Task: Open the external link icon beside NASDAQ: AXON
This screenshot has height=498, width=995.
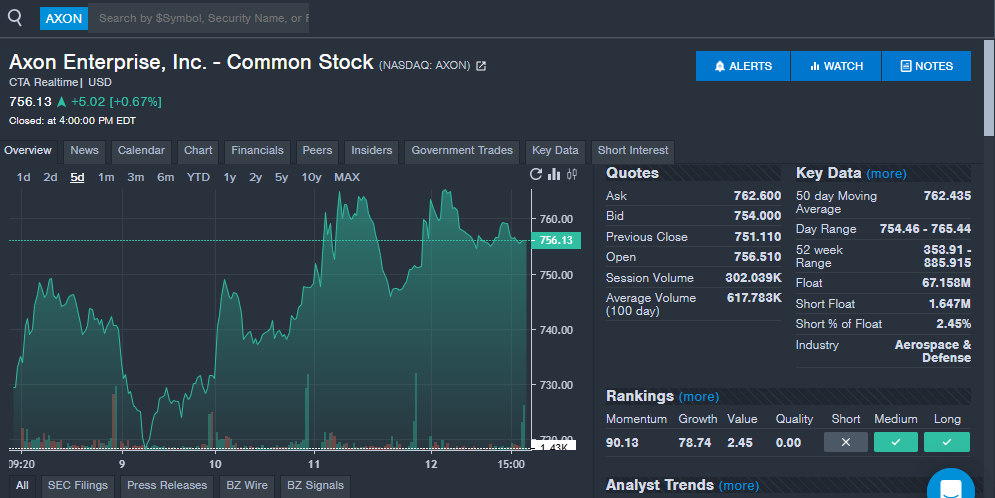Action: [x=481, y=65]
